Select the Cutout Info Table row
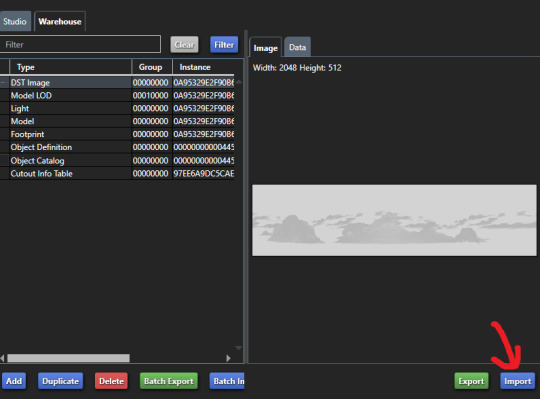The width and height of the screenshot is (540, 399). 117,174
